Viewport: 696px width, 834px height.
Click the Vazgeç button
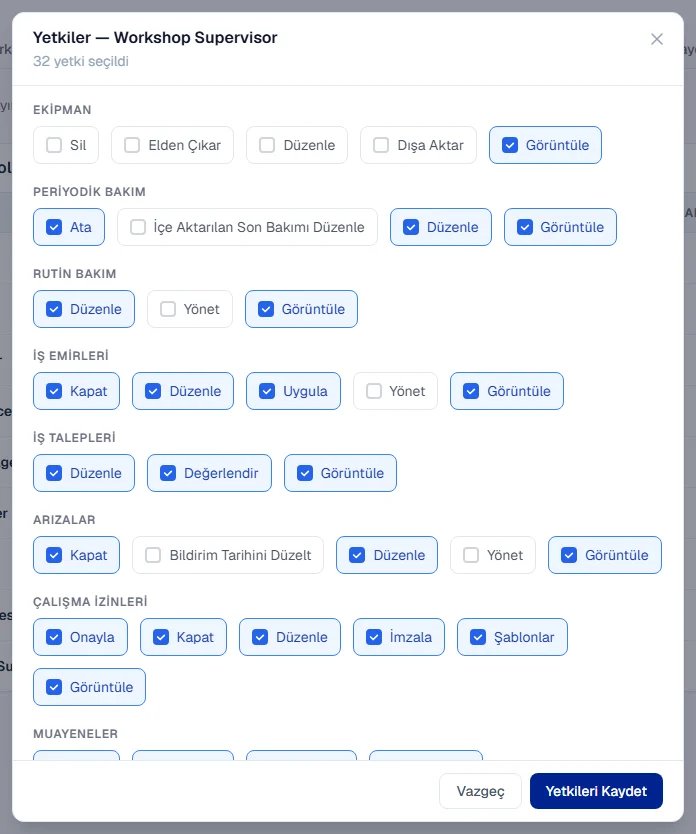(480, 791)
